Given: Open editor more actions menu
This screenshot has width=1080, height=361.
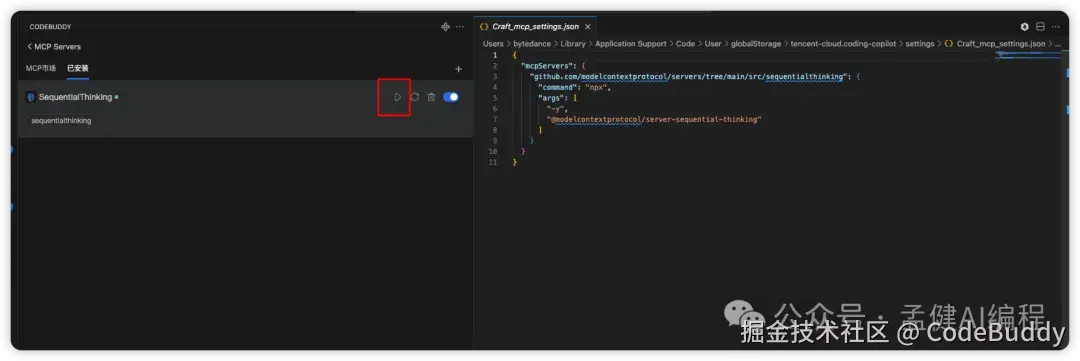Looking at the screenshot, I should click(1056, 27).
